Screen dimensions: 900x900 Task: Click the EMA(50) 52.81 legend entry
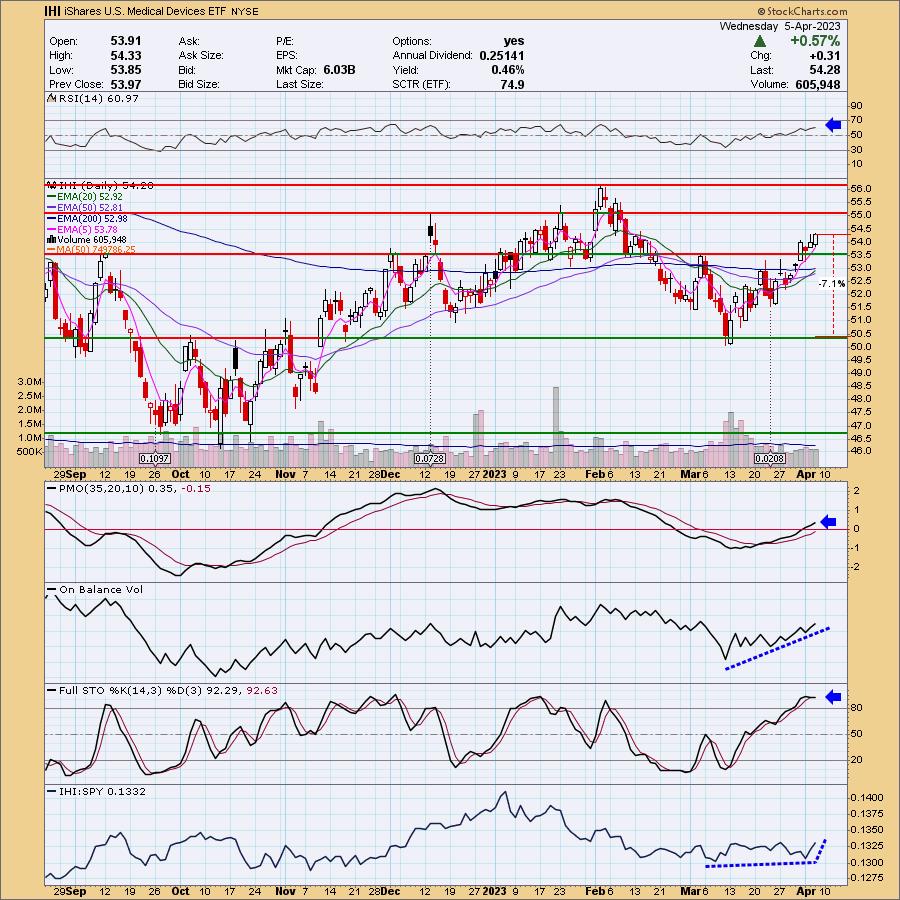(85, 207)
